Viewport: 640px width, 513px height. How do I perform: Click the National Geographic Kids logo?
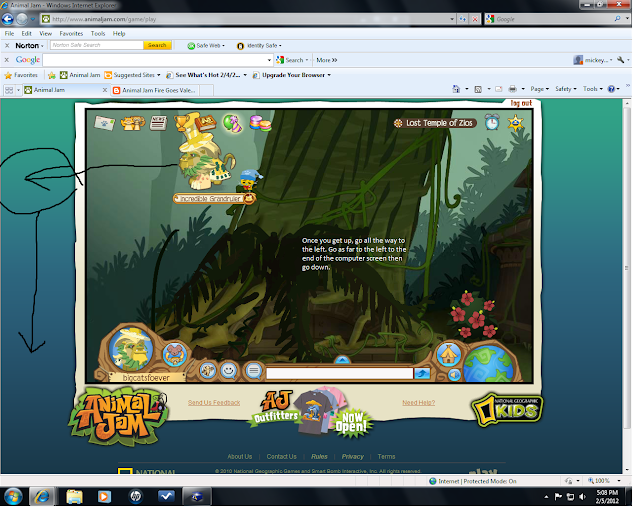(x=507, y=410)
